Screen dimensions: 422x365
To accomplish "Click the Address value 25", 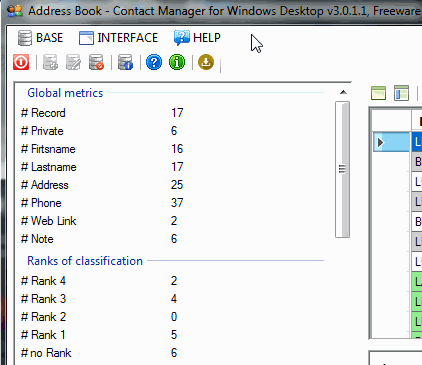I will [177, 185].
